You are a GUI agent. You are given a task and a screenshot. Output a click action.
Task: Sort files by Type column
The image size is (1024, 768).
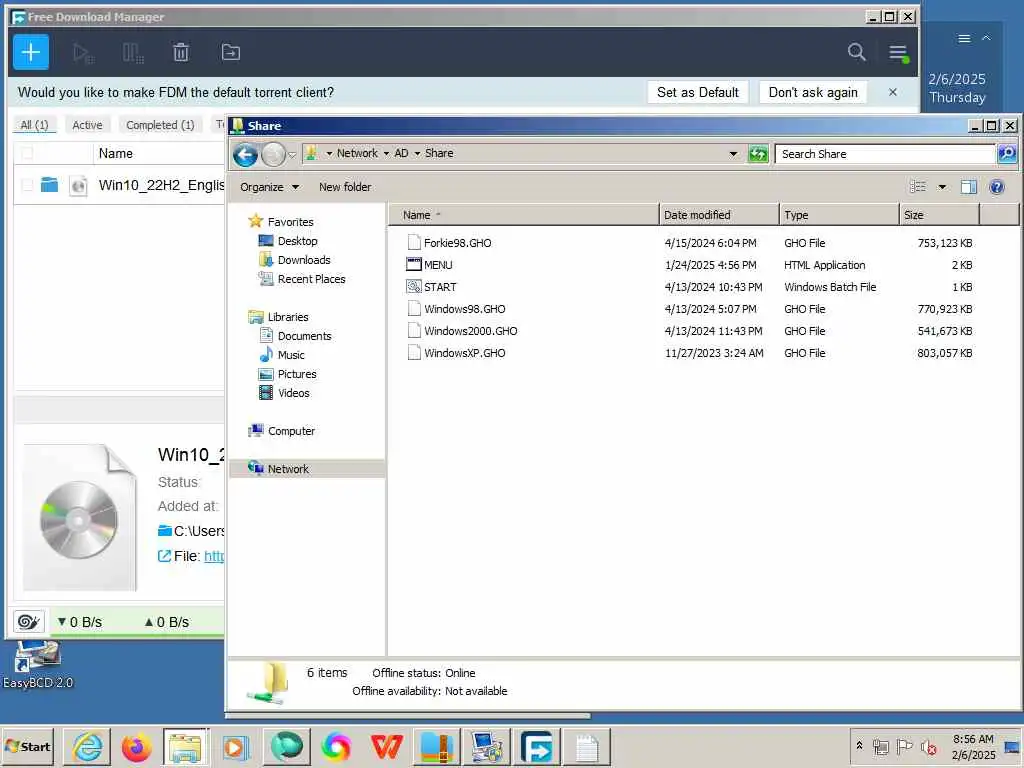[839, 215]
